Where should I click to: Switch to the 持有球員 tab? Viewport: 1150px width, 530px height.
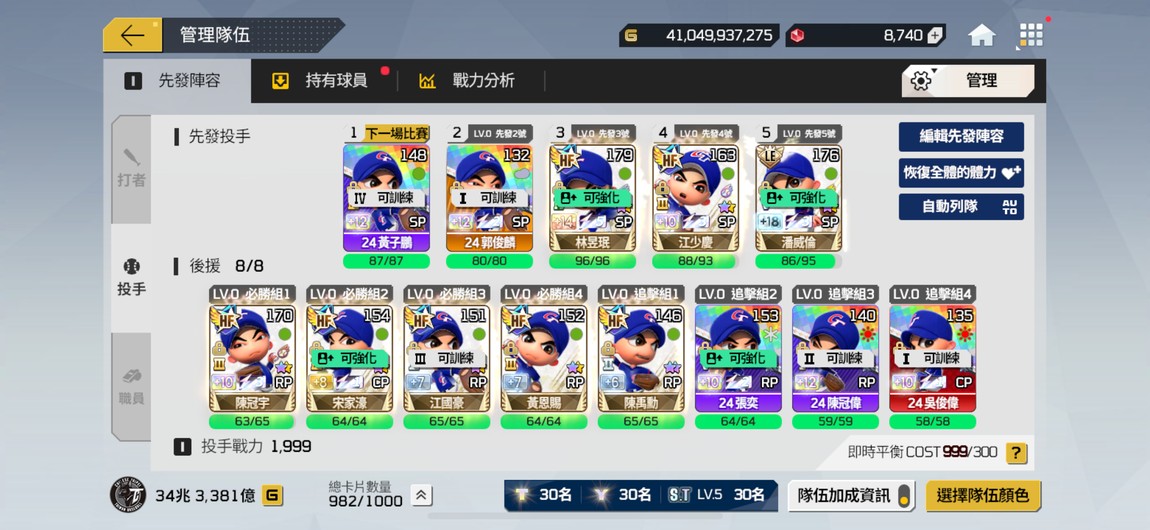click(320, 81)
